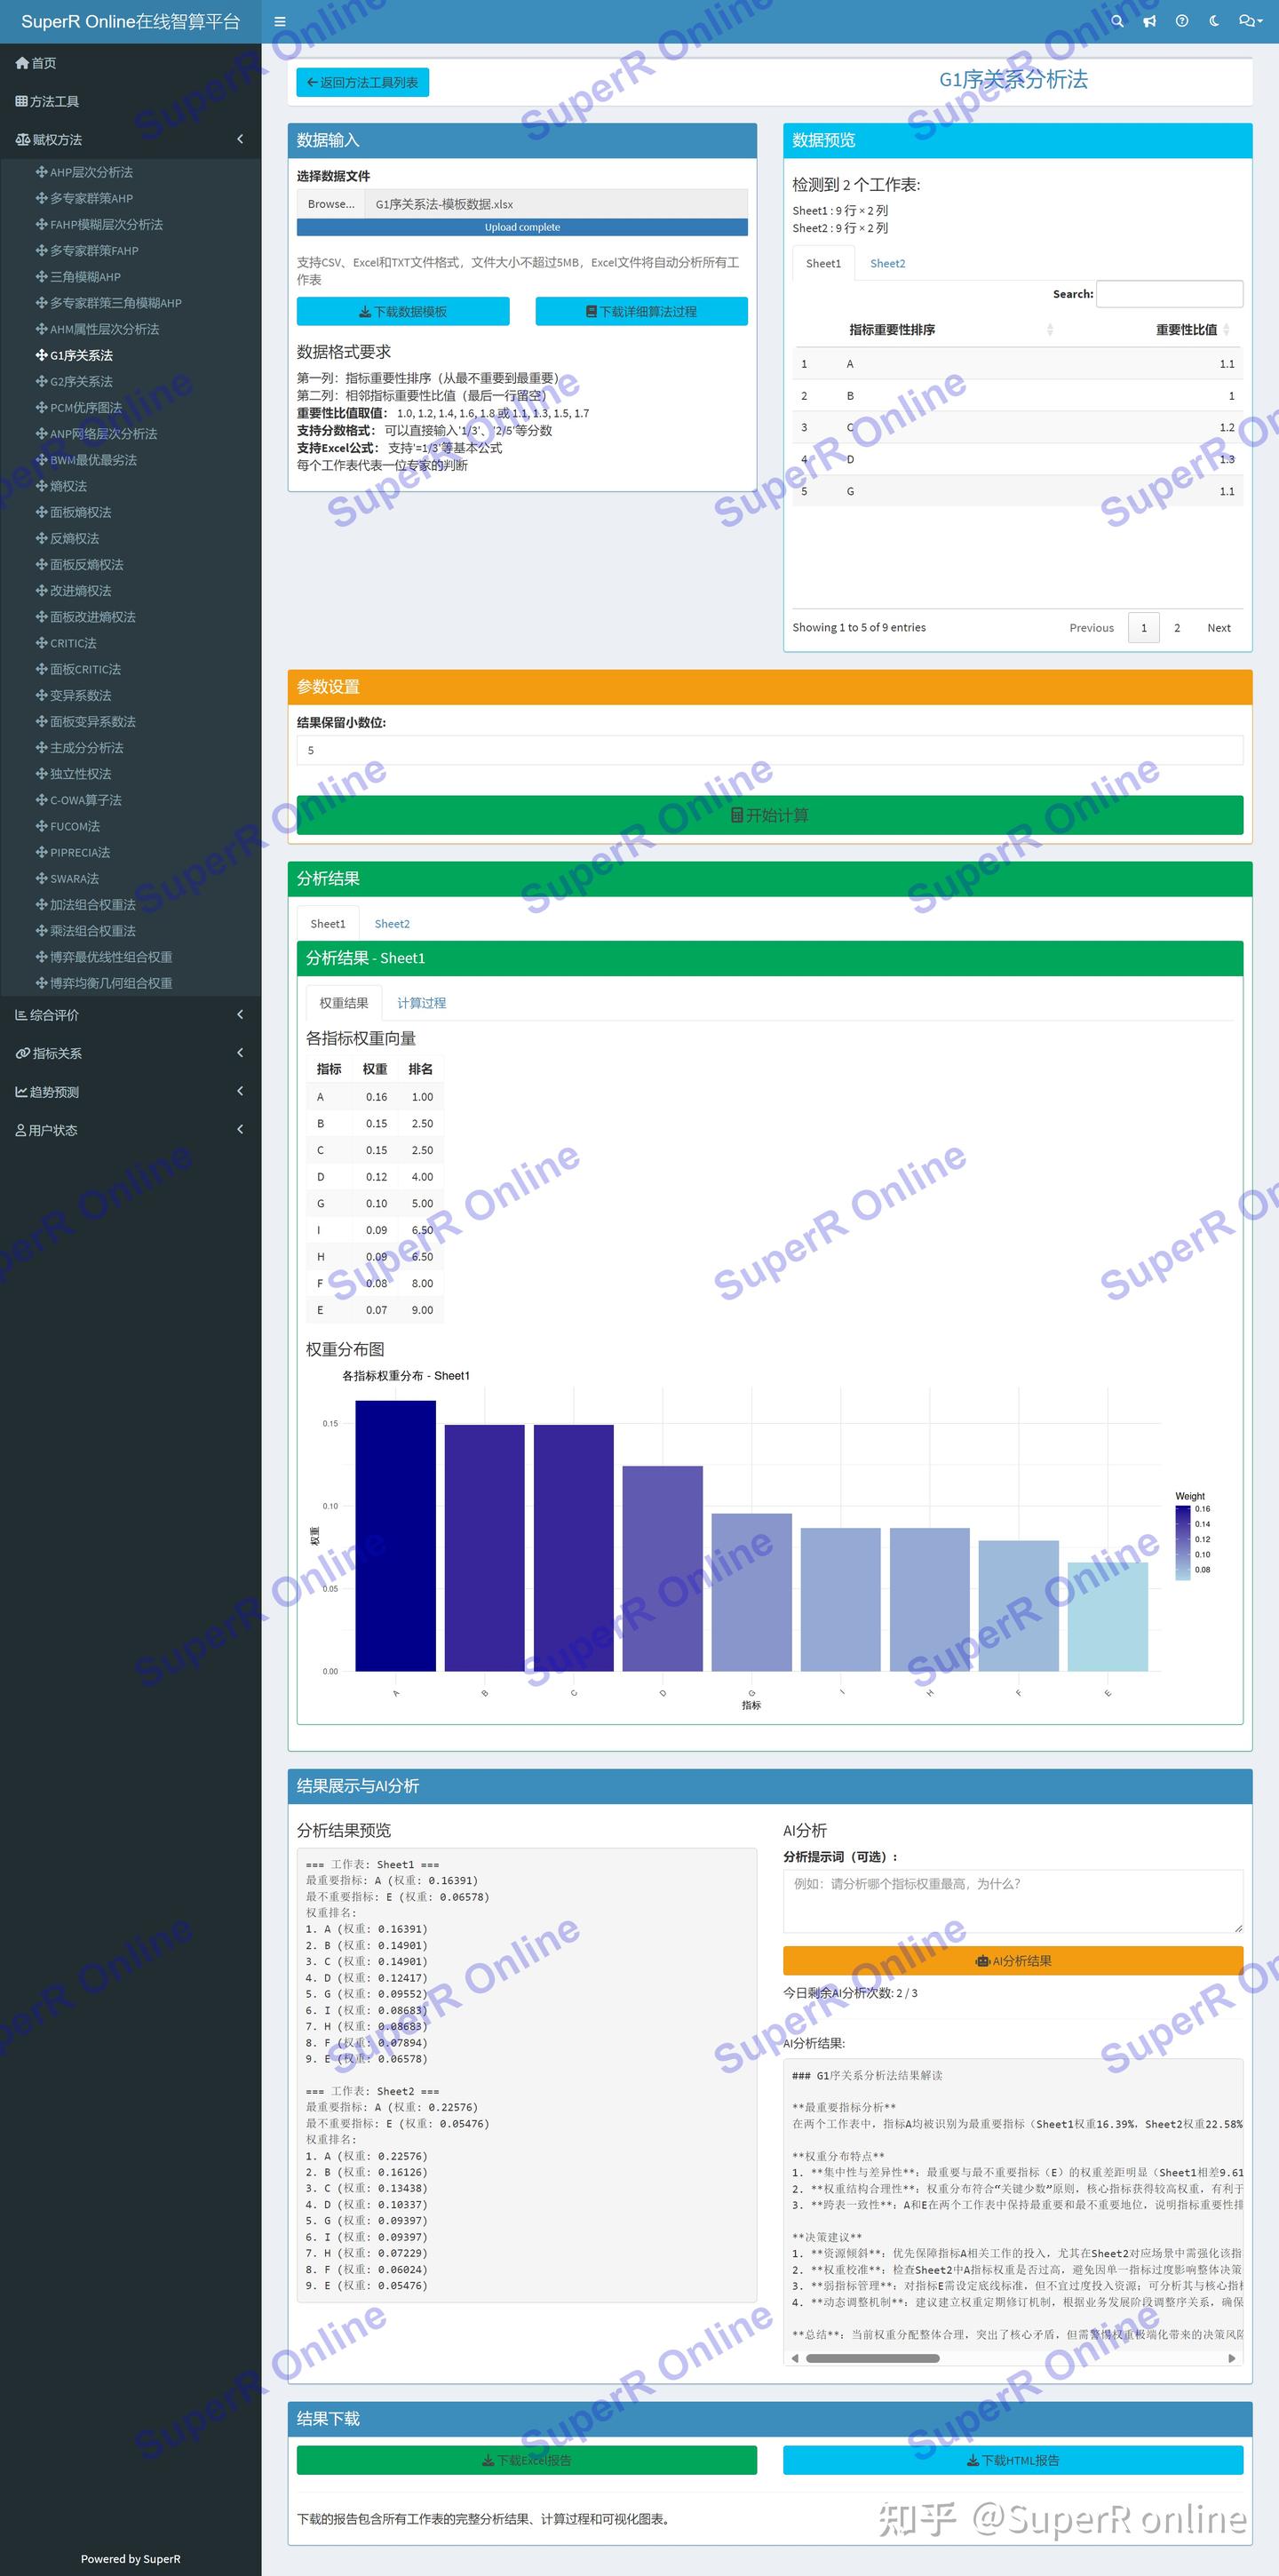Click the home icon beside 首页

(x=22, y=63)
